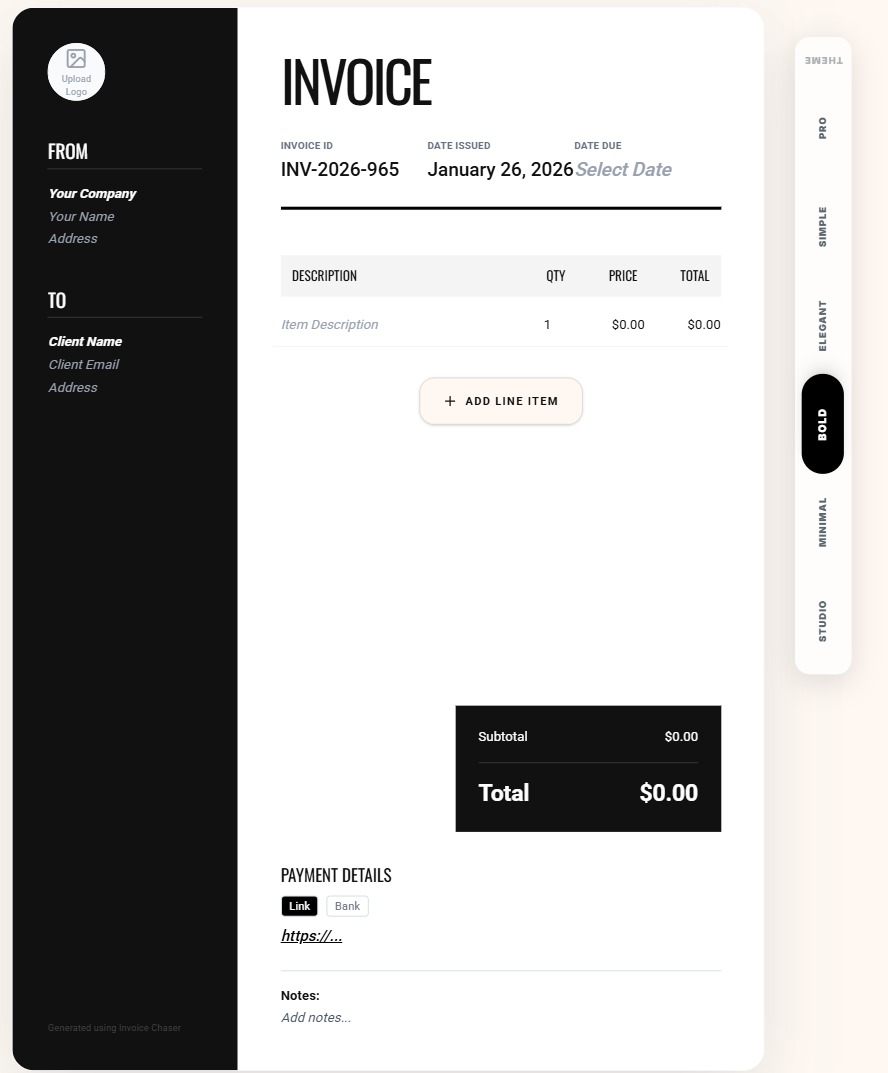Viewport: 888px width, 1073px height.
Task: Open the Date Issued date picker
Action: (x=500, y=170)
